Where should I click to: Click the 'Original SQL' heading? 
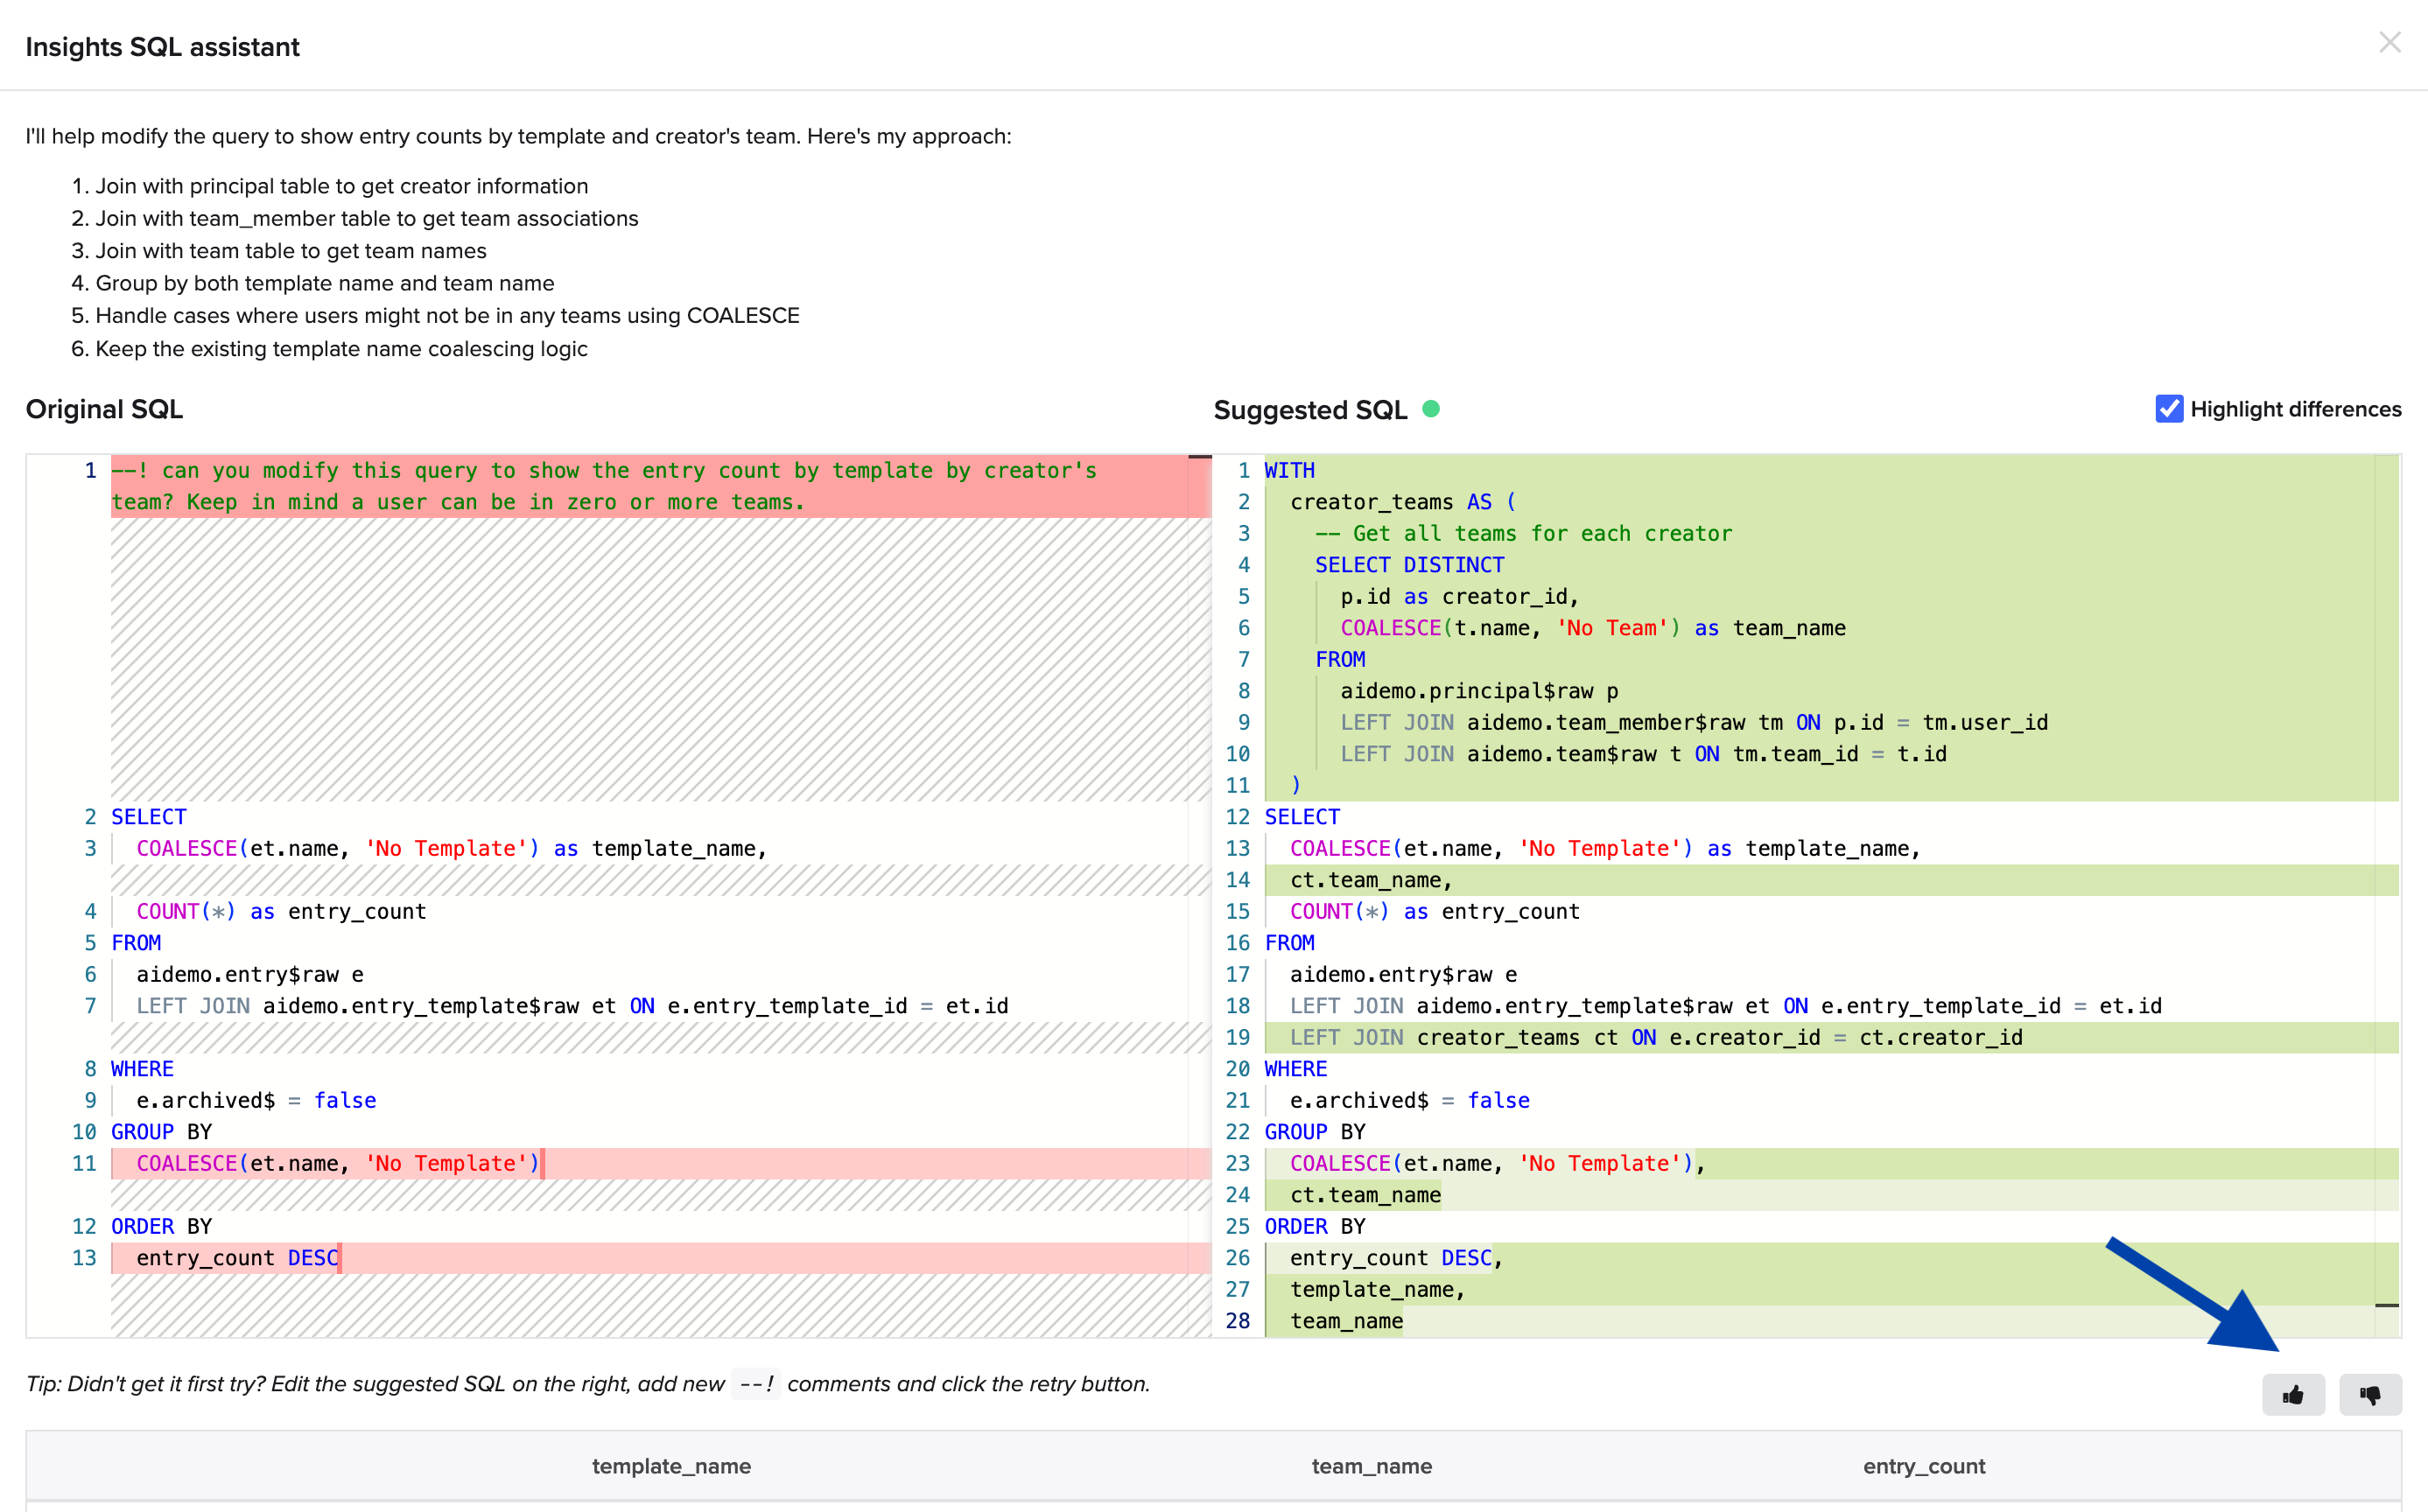click(104, 409)
